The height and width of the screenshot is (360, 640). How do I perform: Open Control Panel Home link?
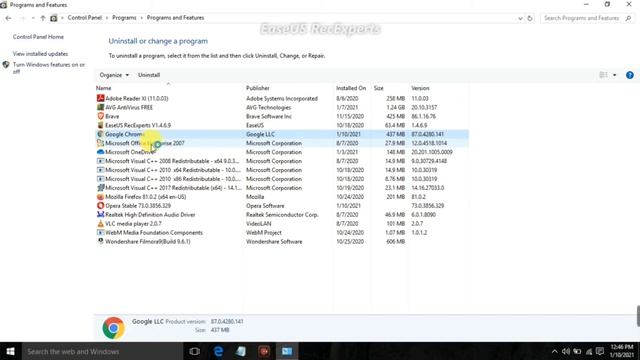38,37
